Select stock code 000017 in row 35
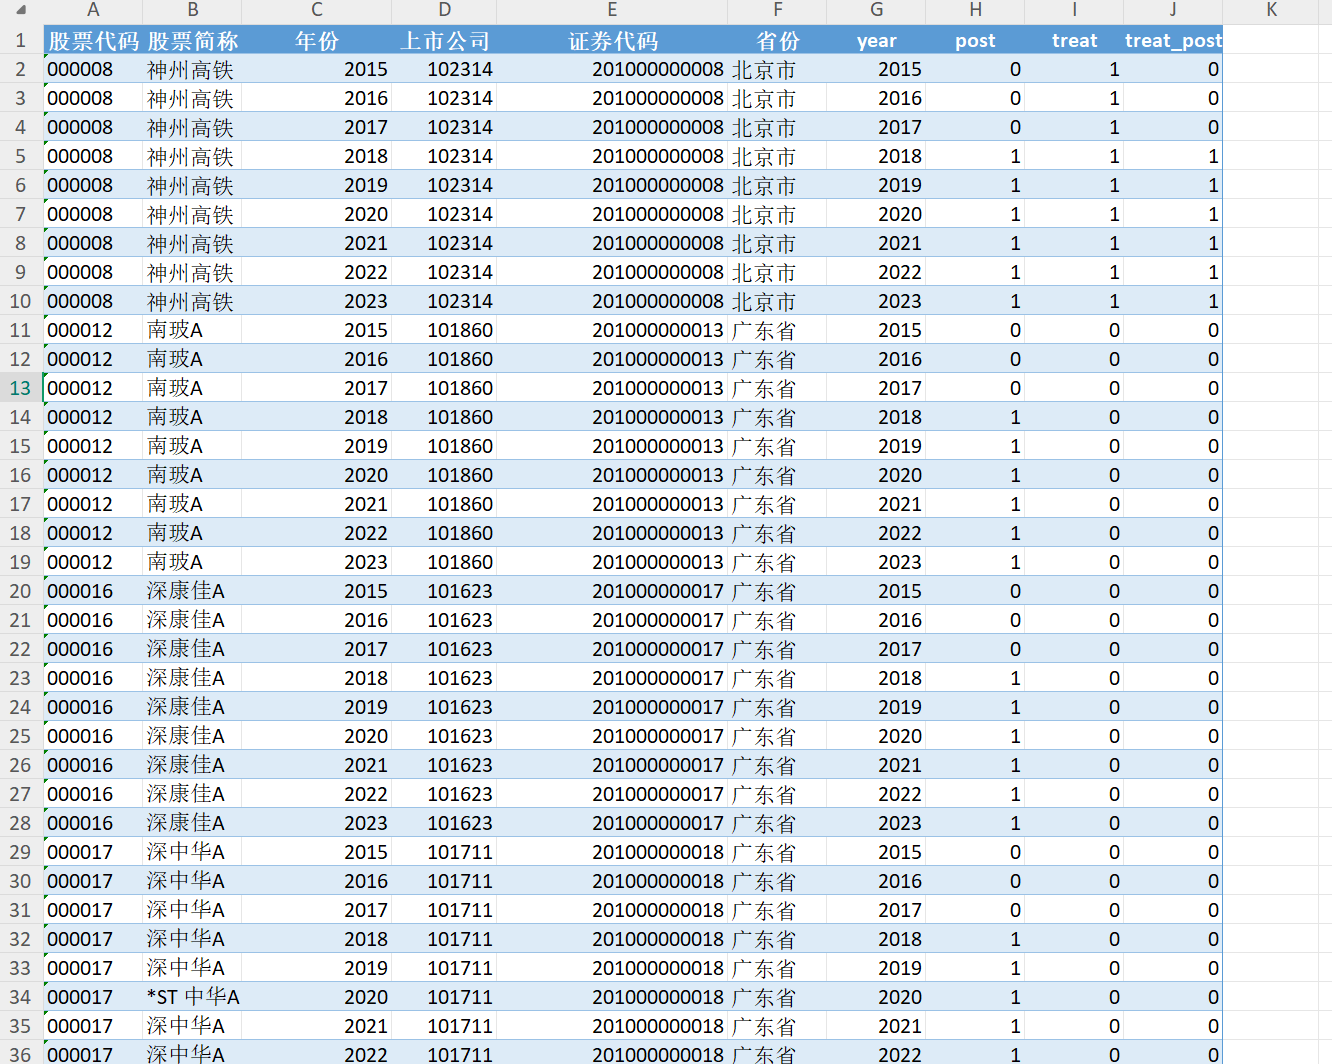The height and width of the screenshot is (1064, 1332). click(x=93, y=1026)
